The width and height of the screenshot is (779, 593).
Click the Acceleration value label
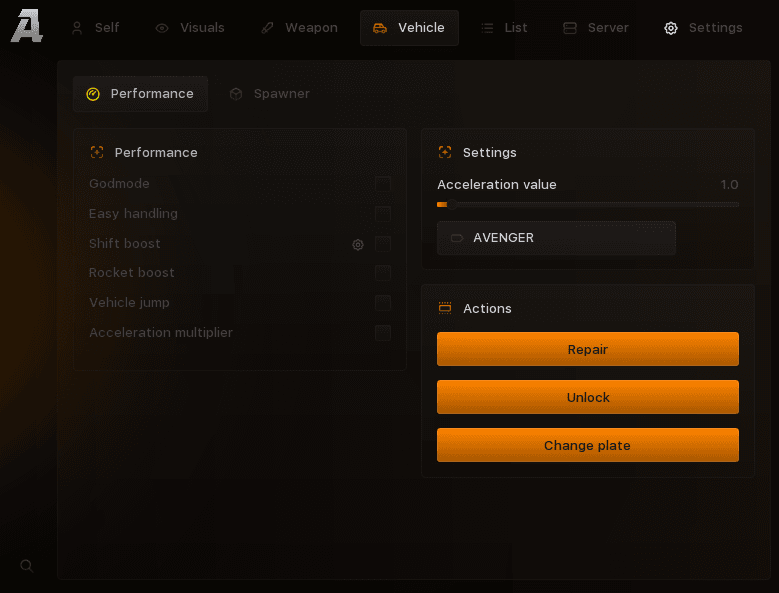(x=497, y=185)
